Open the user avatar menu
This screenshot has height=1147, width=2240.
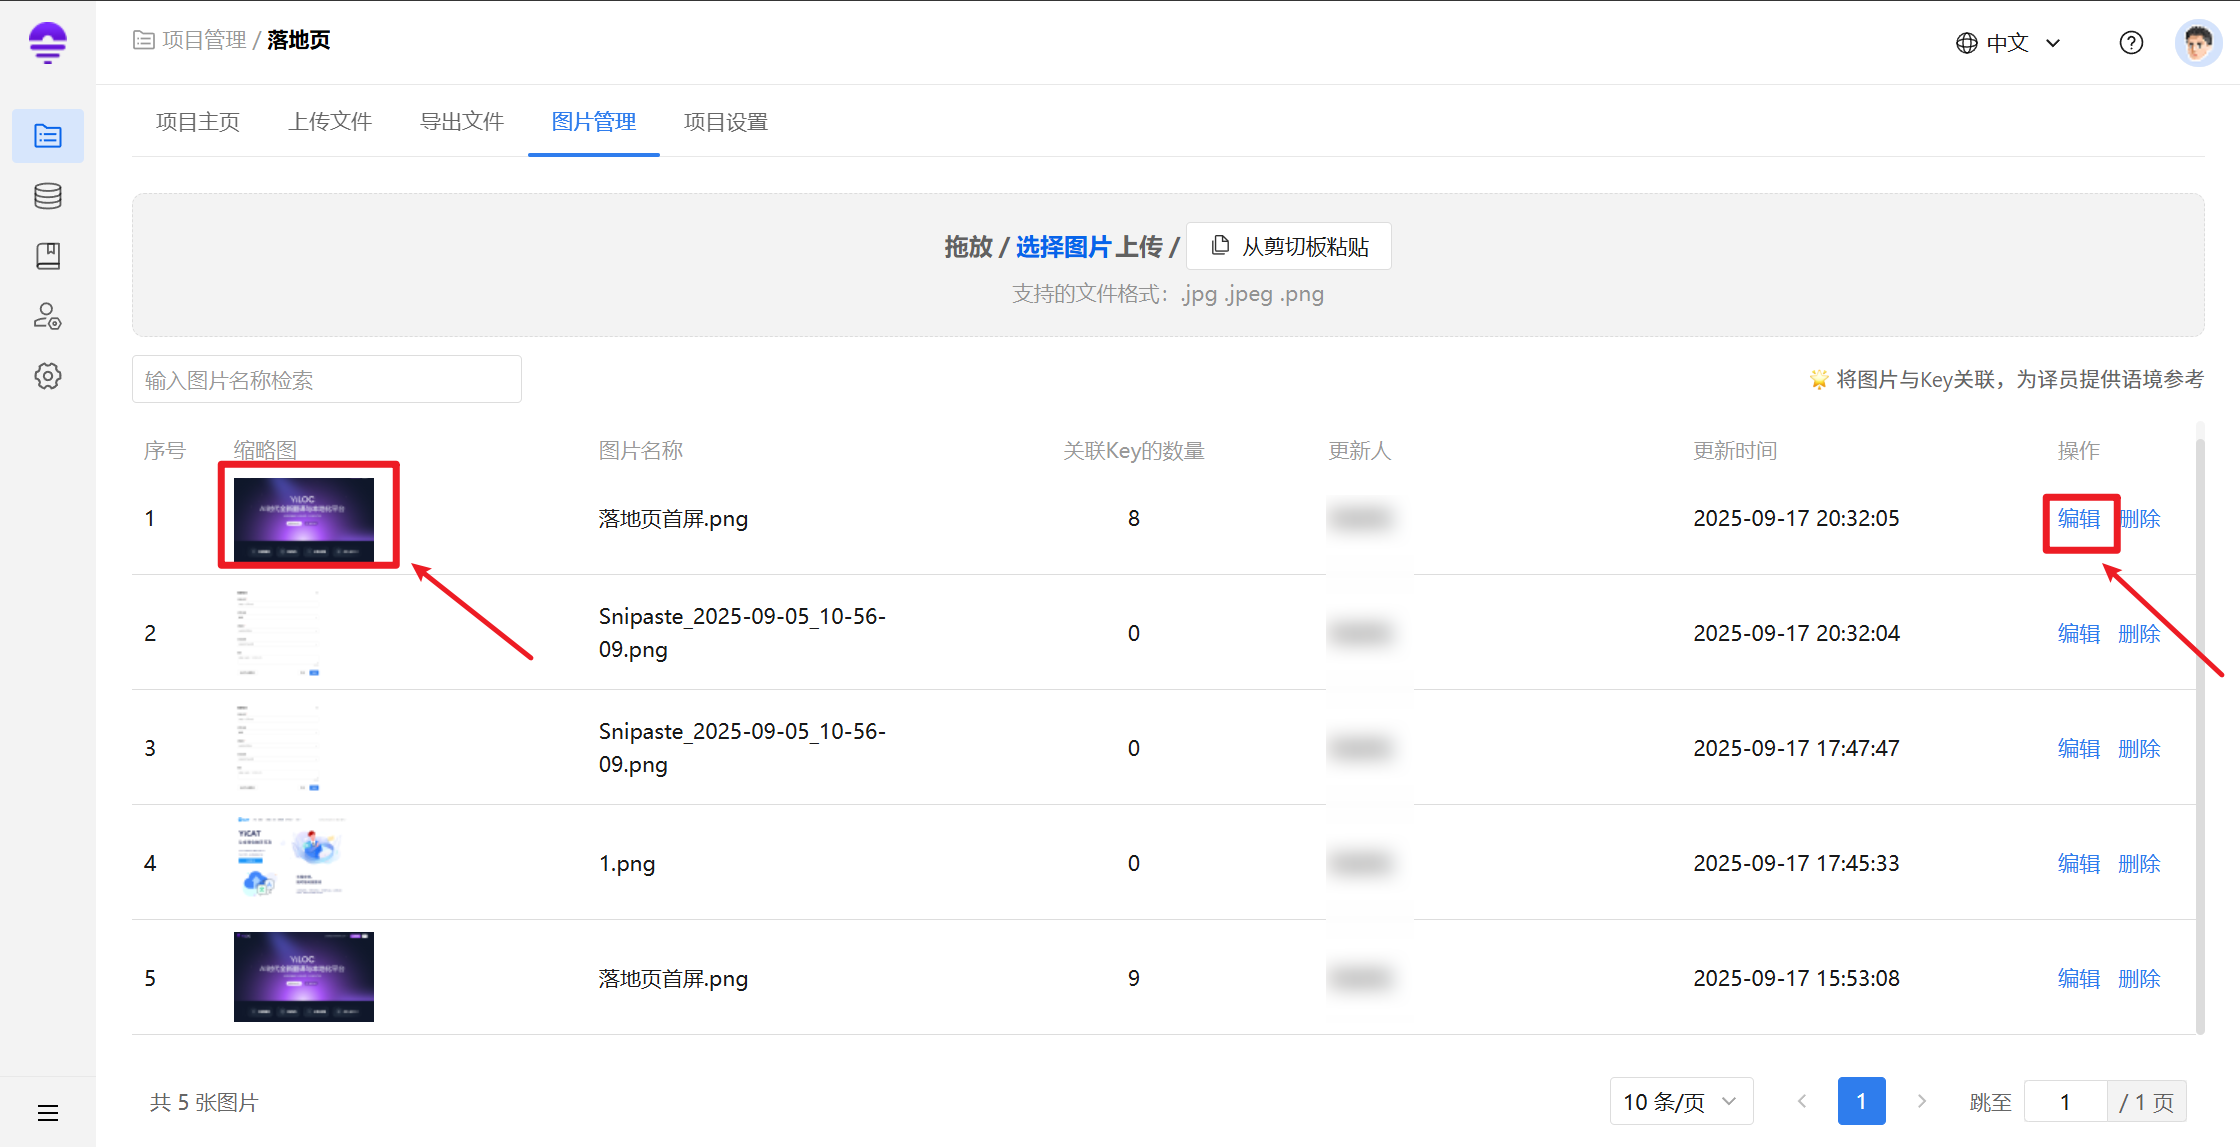2197,42
